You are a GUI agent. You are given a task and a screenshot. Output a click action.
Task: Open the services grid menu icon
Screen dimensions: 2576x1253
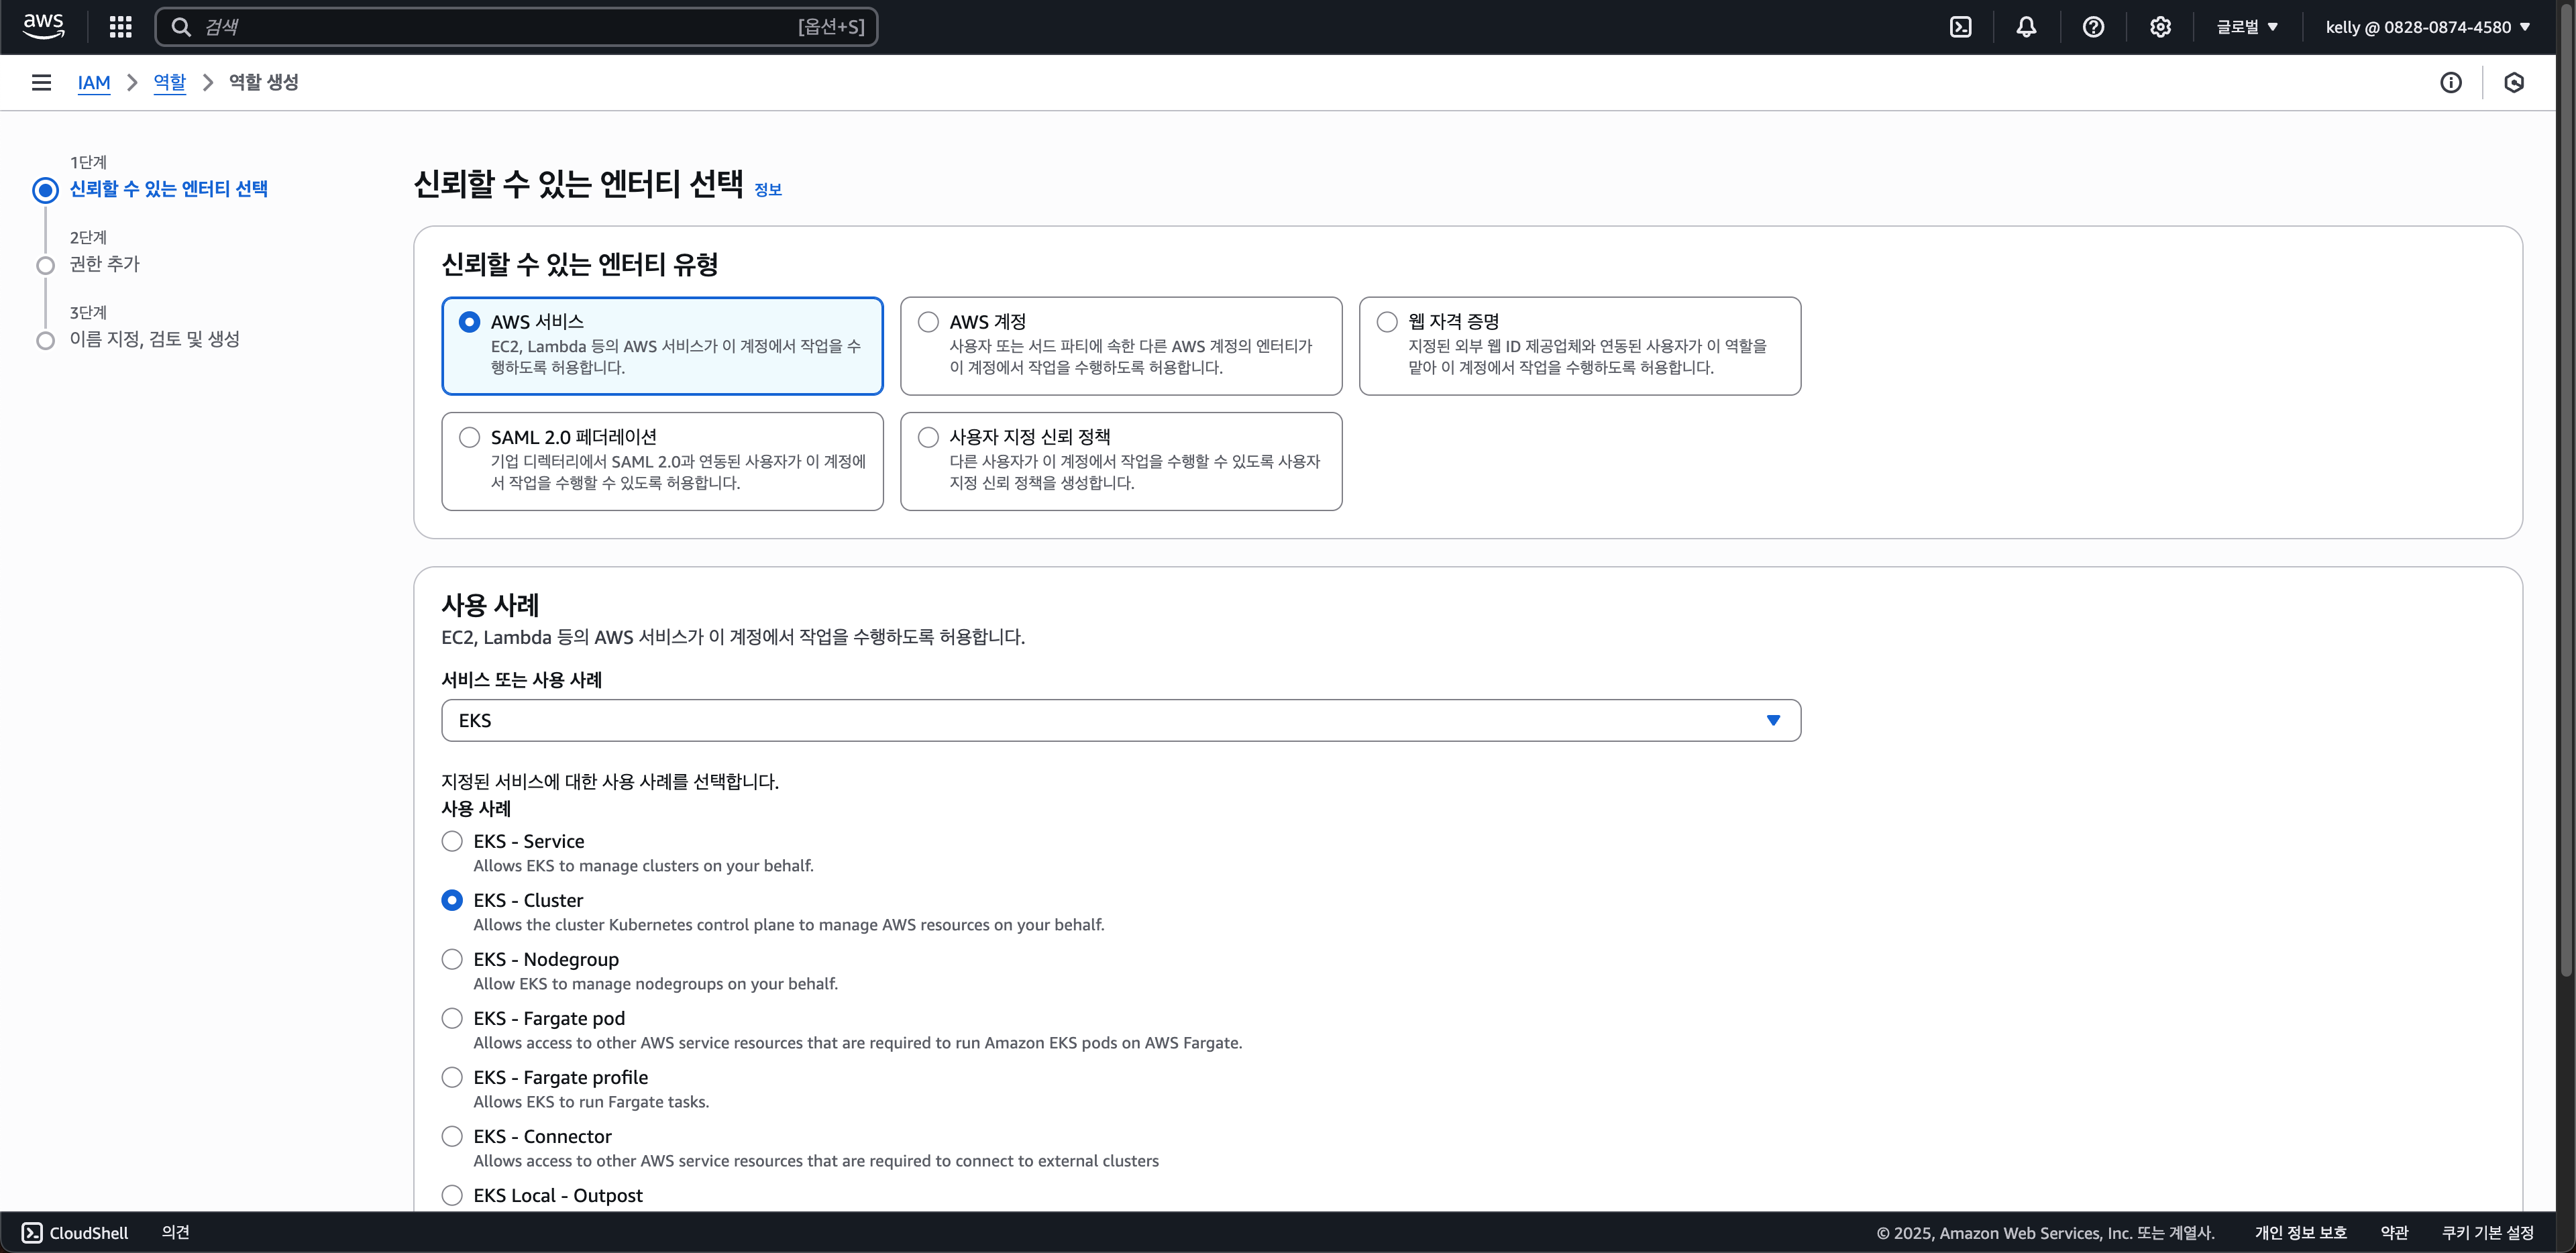tap(120, 27)
